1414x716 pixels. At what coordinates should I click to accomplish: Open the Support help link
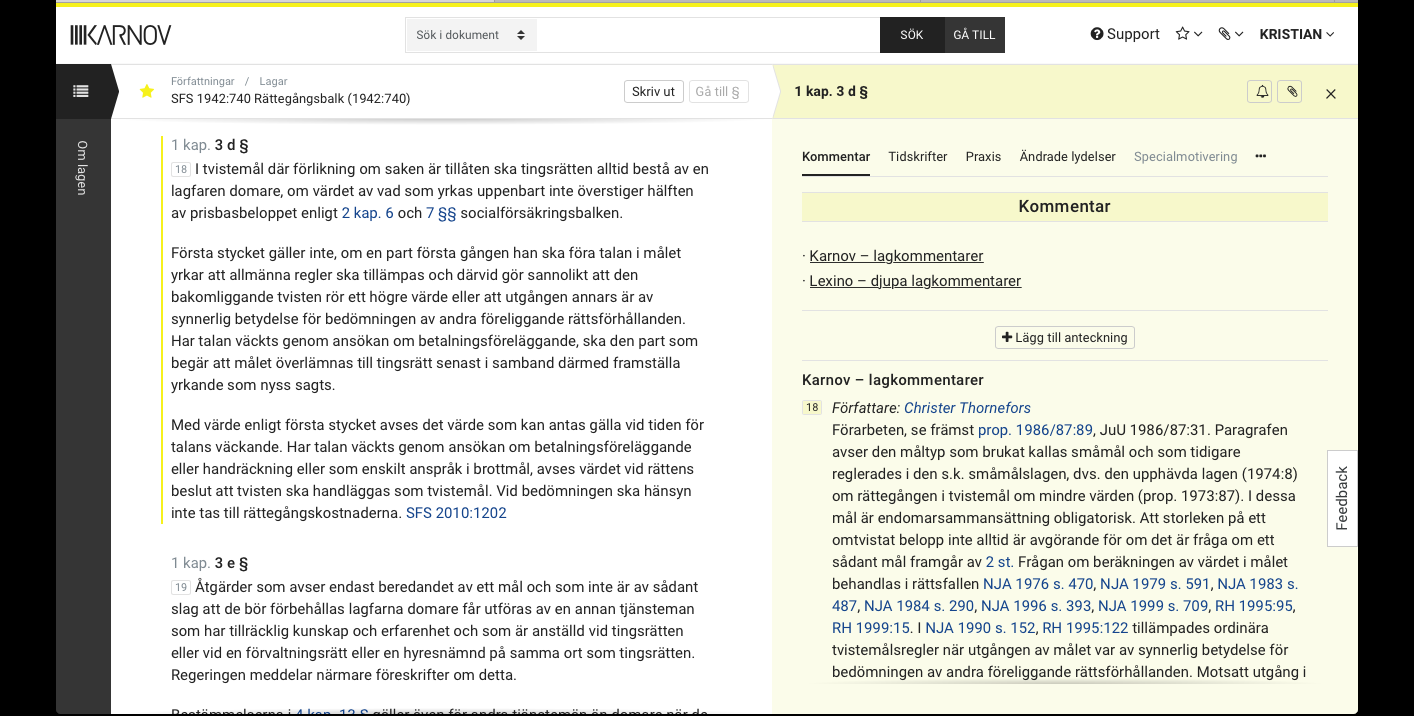1125,34
